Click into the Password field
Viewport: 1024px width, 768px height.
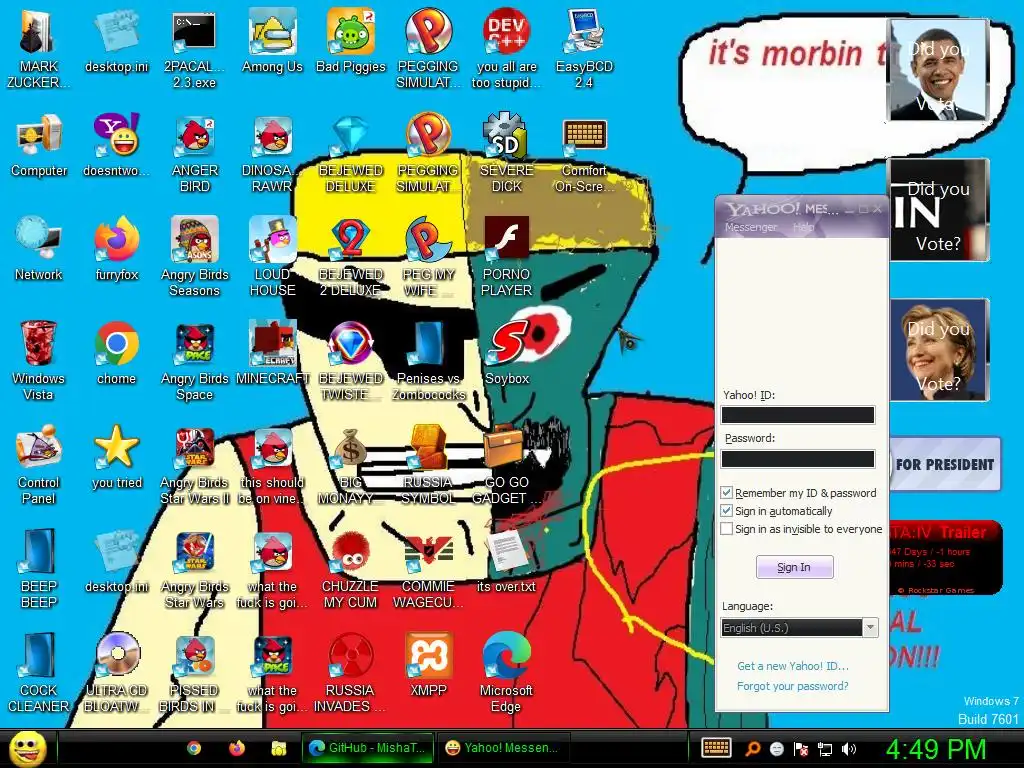click(x=797, y=459)
